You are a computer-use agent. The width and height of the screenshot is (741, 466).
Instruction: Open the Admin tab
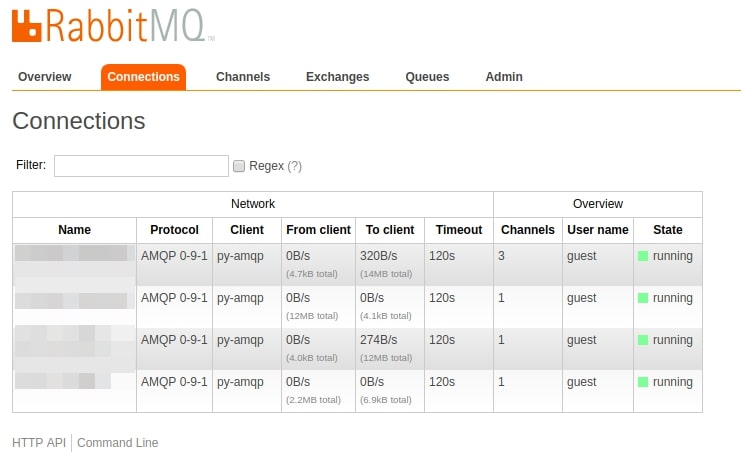[504, 77]
